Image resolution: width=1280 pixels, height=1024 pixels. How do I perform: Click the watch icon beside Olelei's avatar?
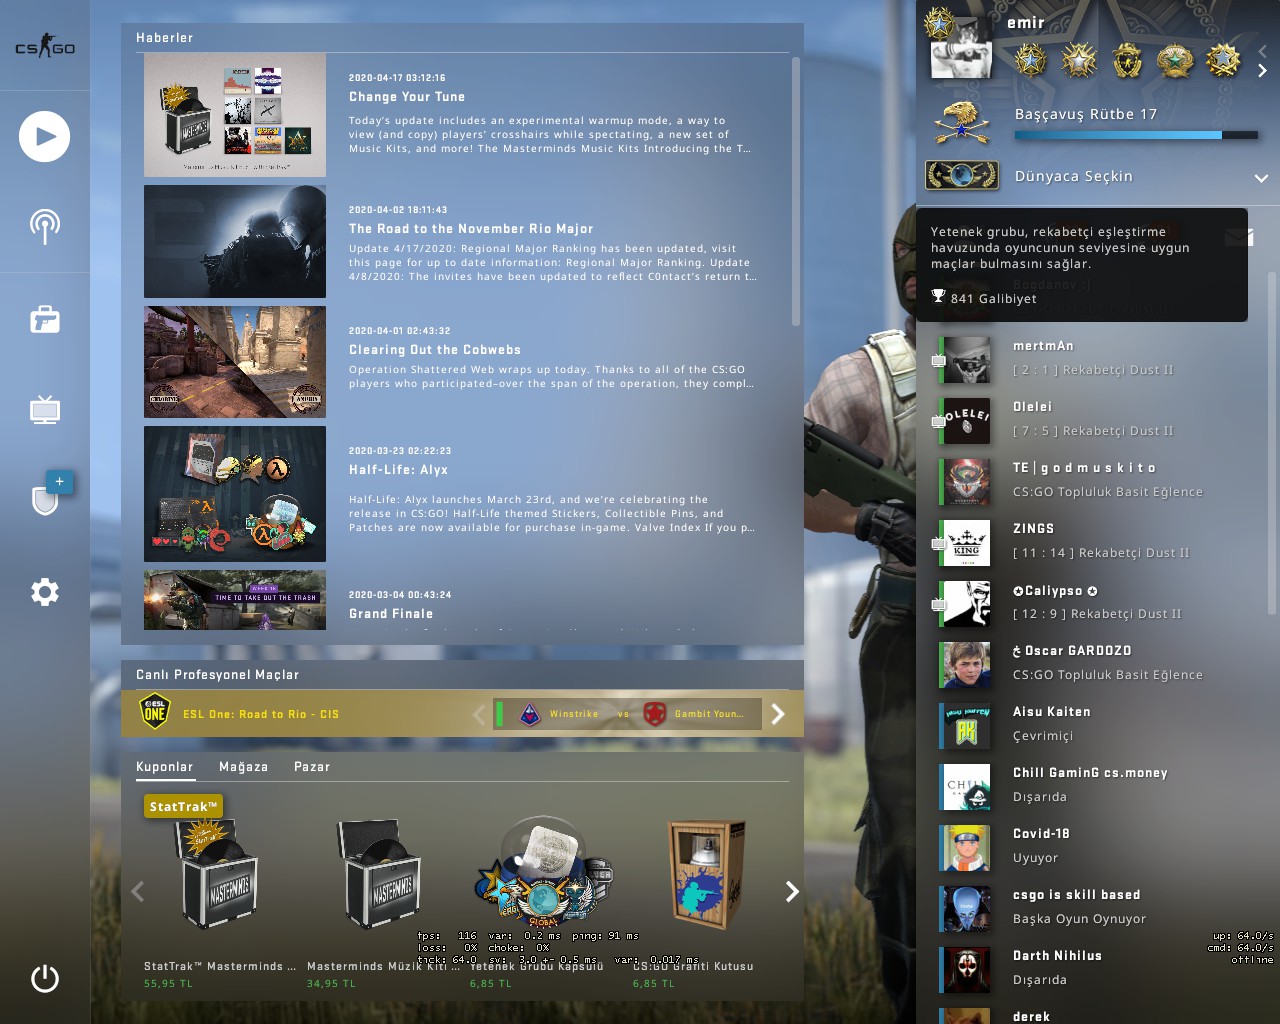(939, 421)
